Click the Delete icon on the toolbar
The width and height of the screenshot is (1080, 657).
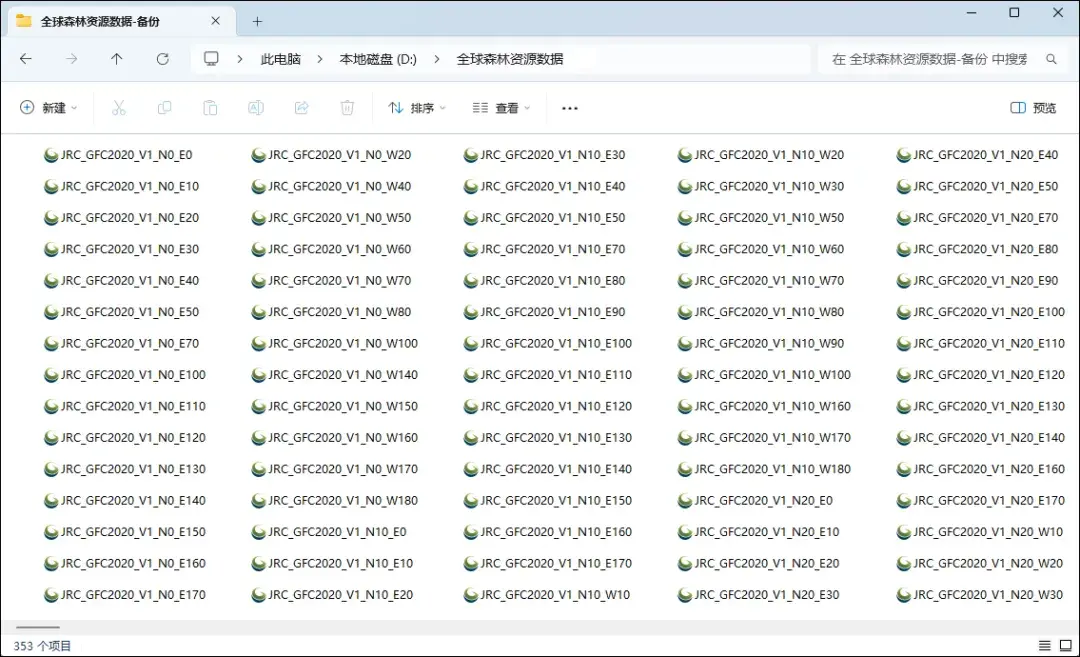pos(347,107)
